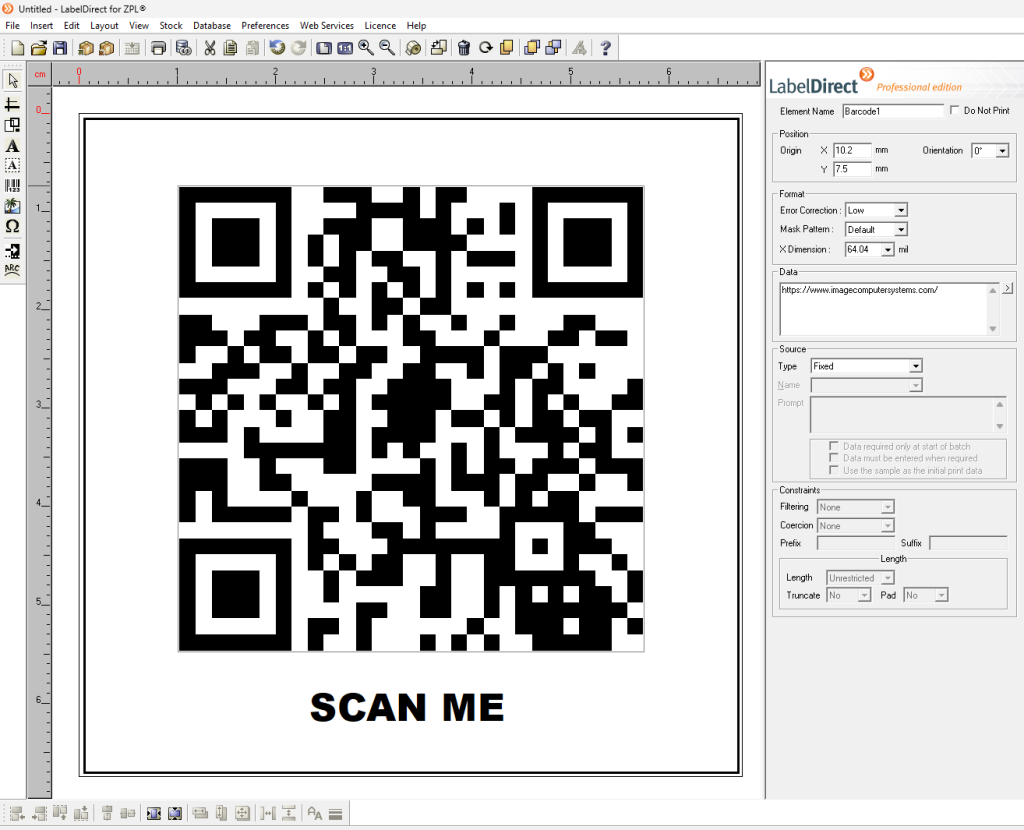Open the Licence menu
This screenshot has height=830, width=1024.
click(x=380, y=25)
